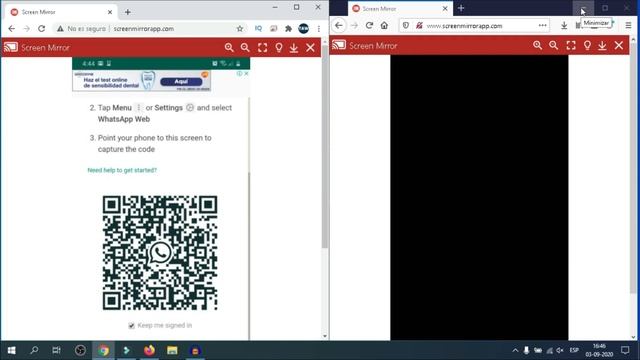640x360 pixels.
Task: Click the WhatsApp QR code
Action: point(160,253)
